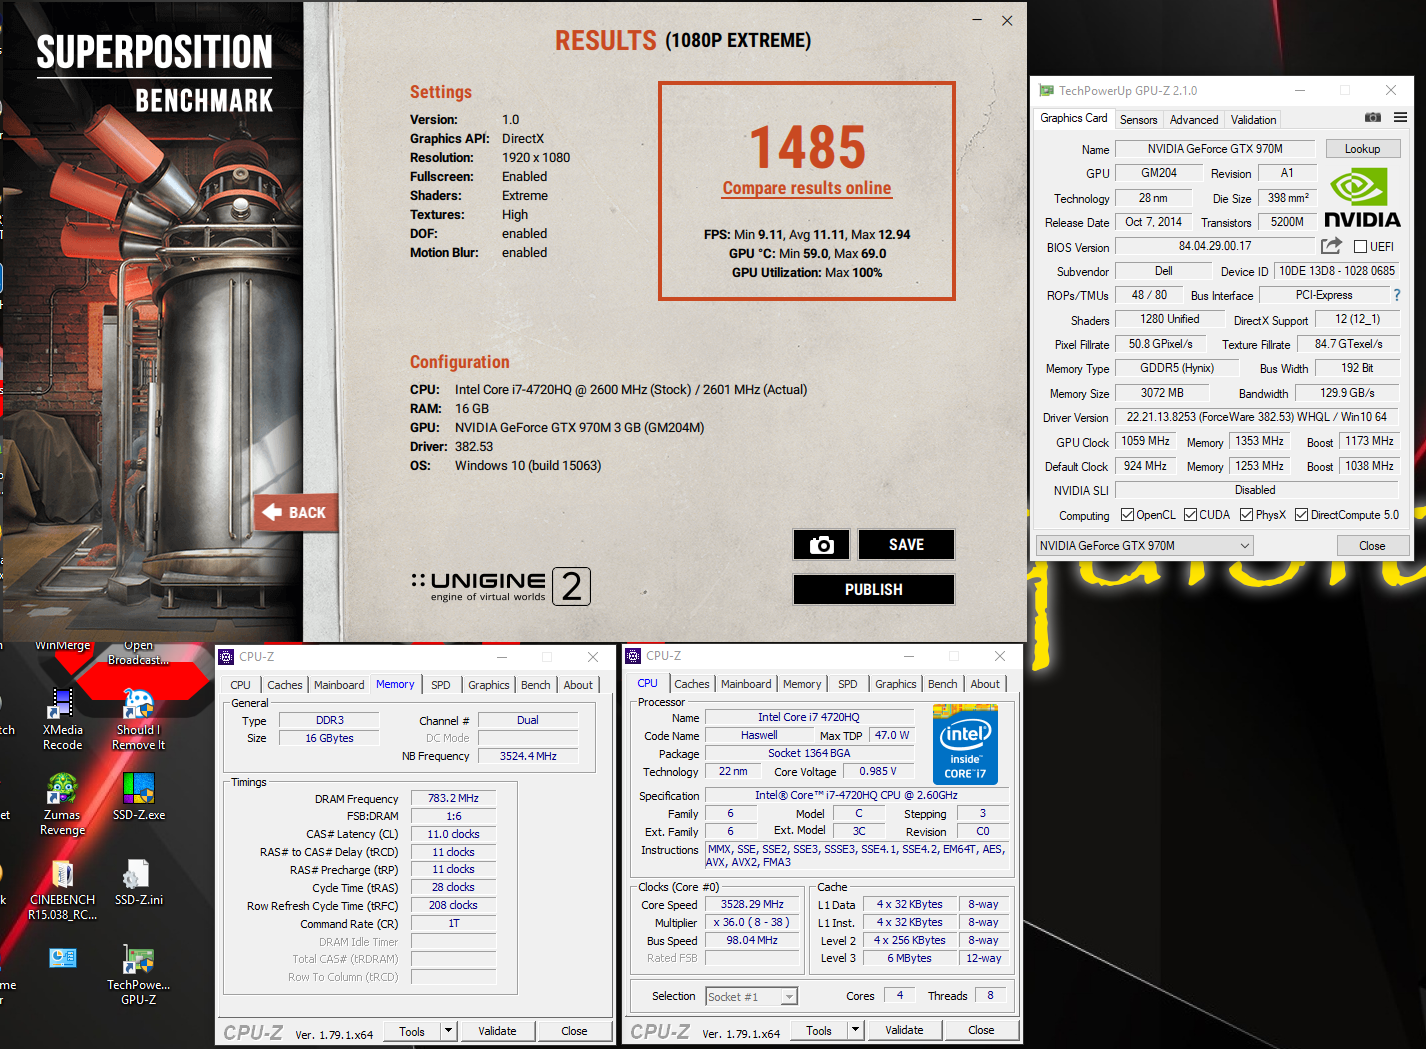Click the Superposition screenshot camera icon
This screenshot has width=1426, height=1049.
pyautogui.click(x=821, y=545)
